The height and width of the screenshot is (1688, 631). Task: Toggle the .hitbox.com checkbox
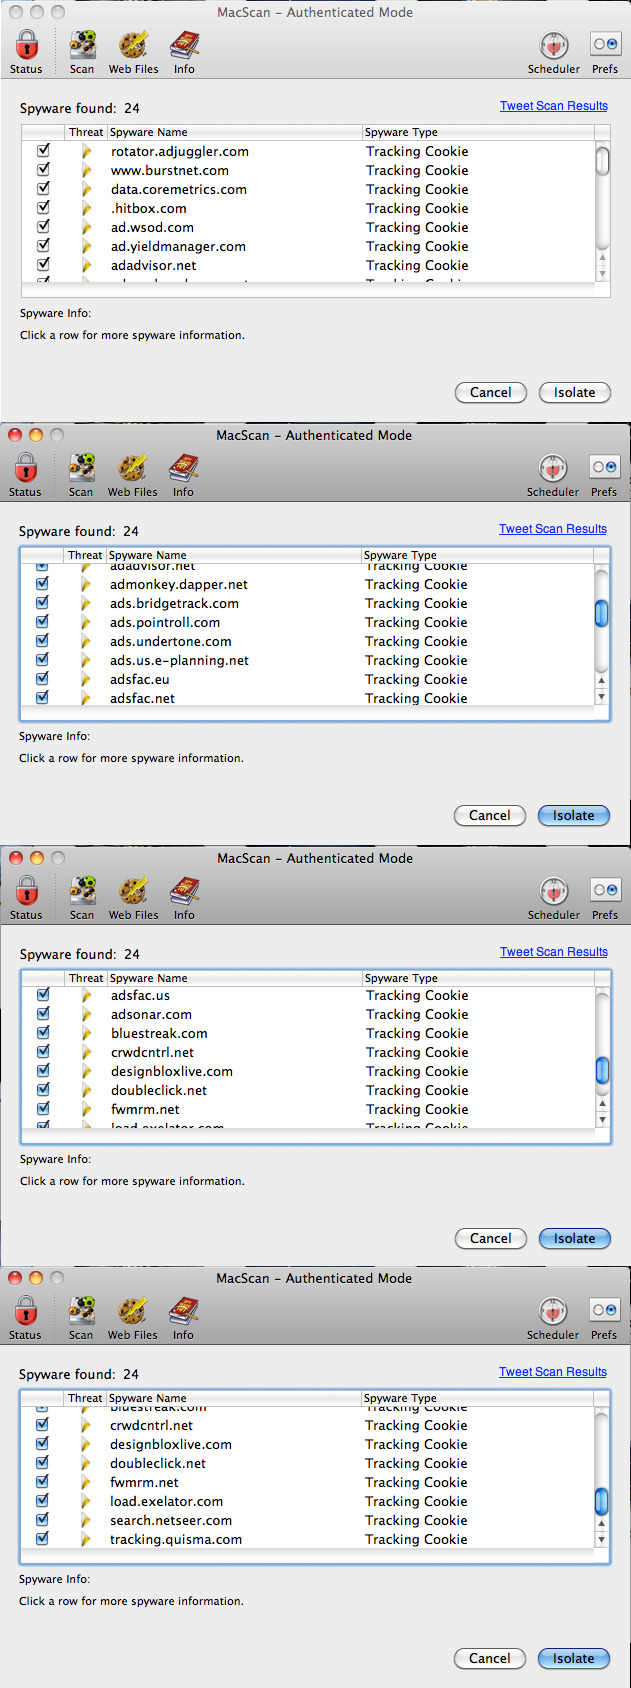click(43, 207)
